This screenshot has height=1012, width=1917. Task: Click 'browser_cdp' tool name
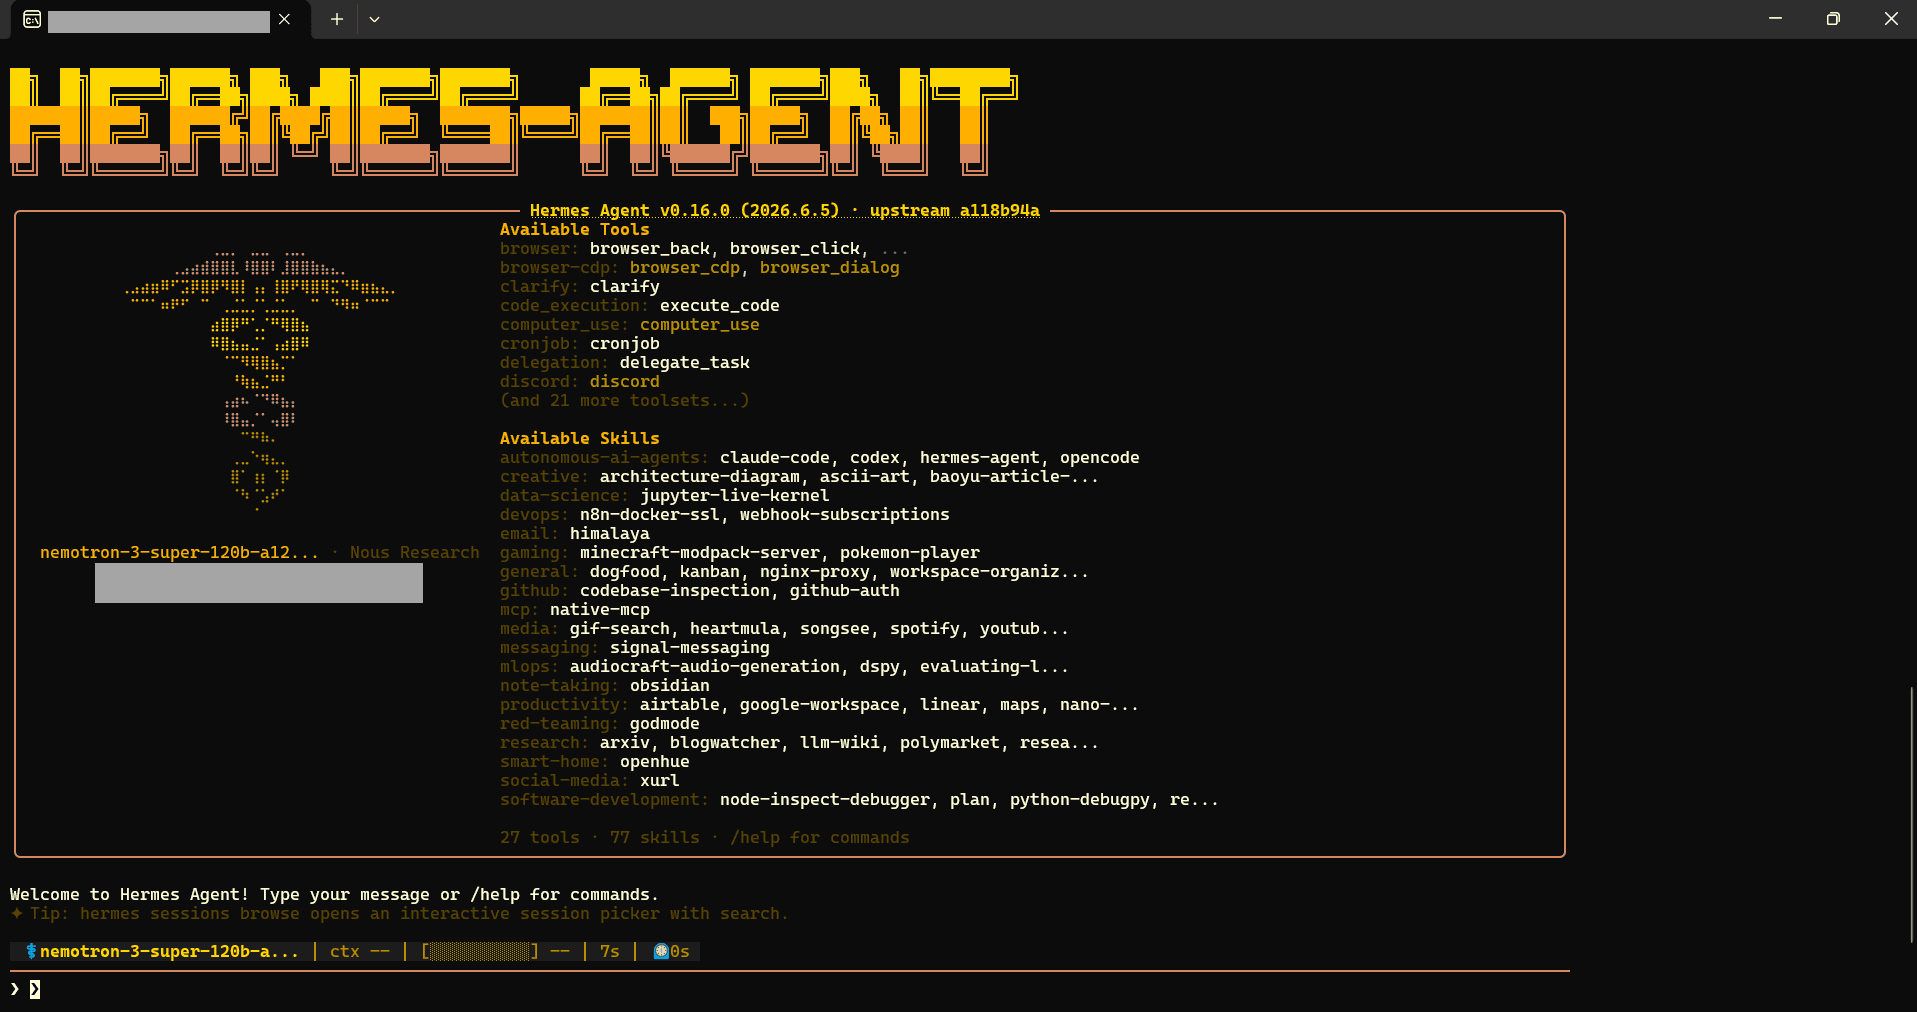[684, 267]
